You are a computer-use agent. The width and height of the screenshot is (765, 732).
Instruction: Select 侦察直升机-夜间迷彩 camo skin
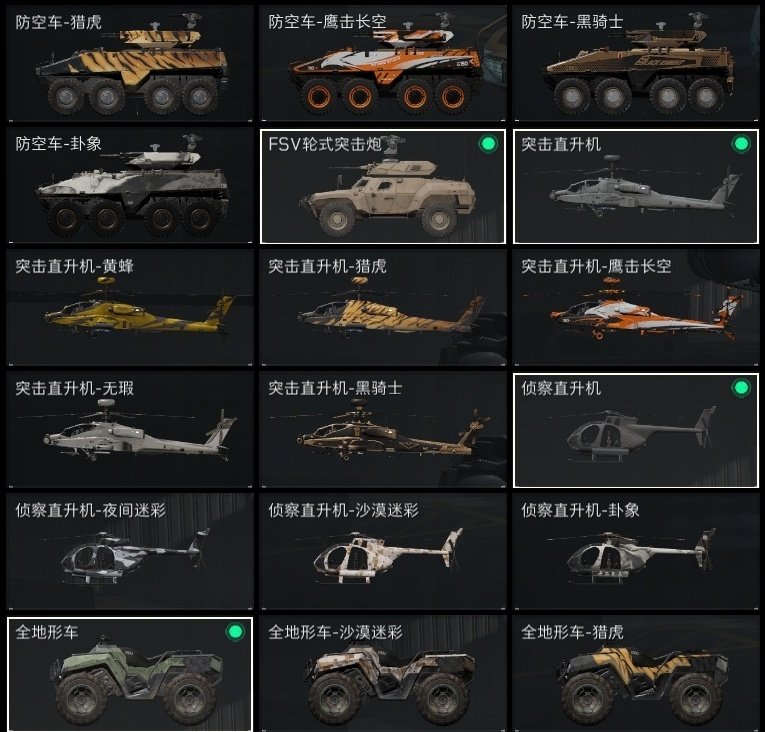[x=130, y=552]
